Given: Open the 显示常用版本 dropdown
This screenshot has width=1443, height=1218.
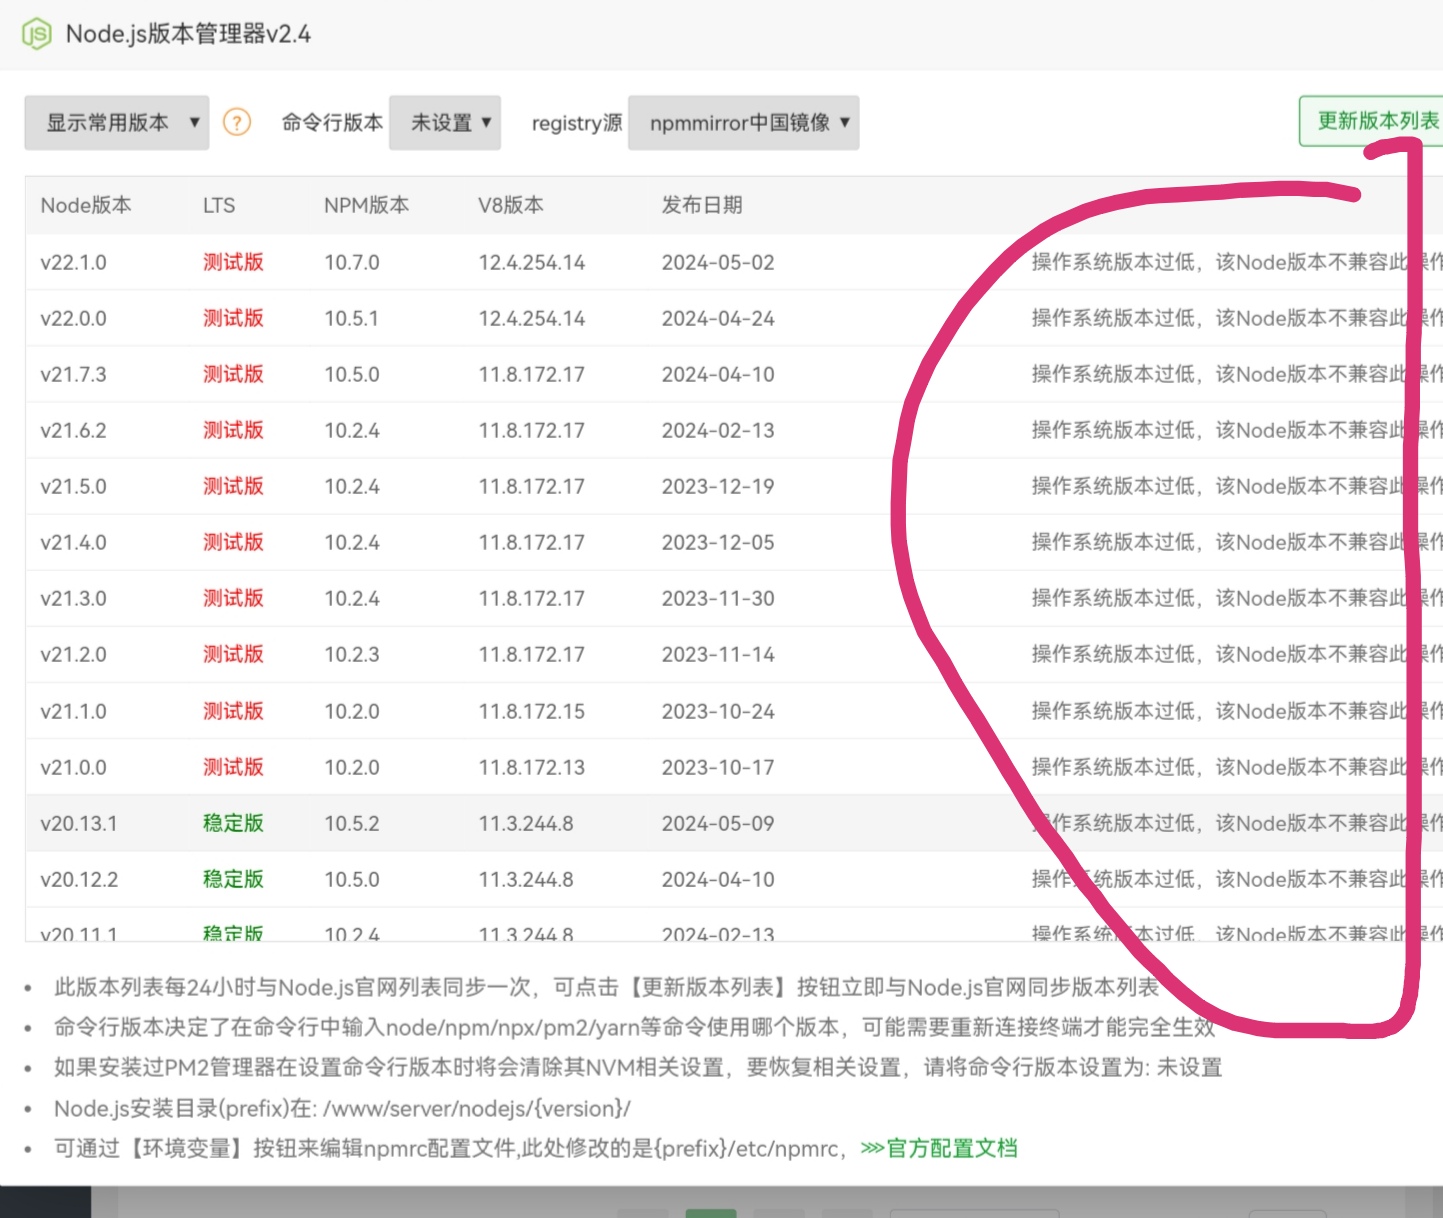Looking at the screenshot, I should pos(117,122).
